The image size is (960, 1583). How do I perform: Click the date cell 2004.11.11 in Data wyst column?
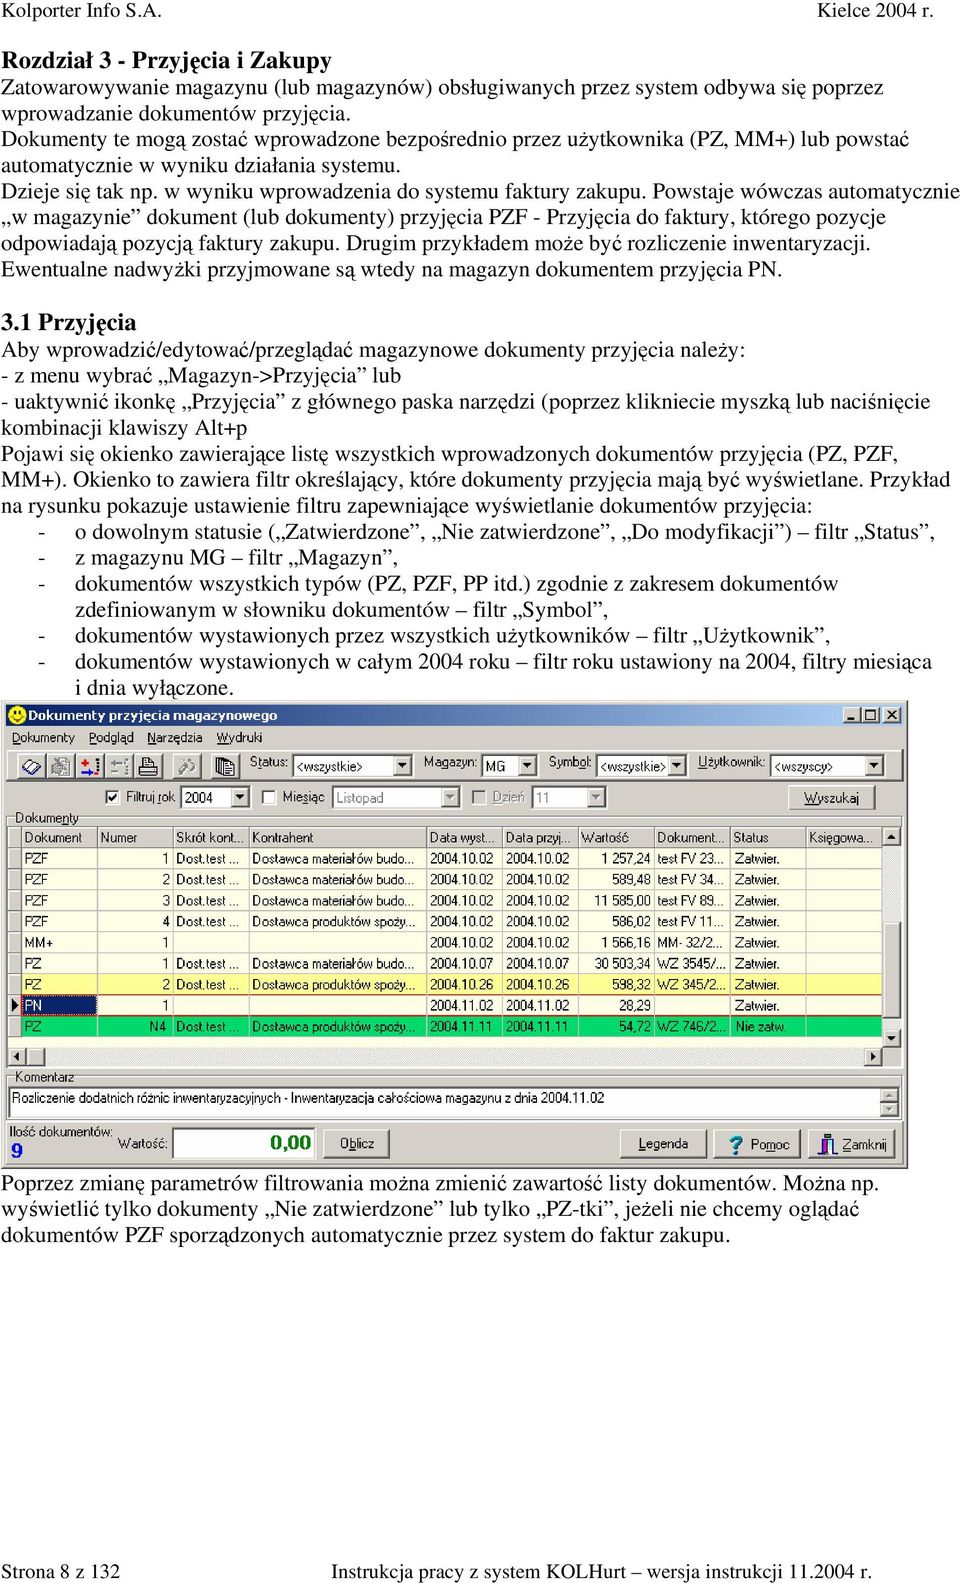tap(463, 1026)
